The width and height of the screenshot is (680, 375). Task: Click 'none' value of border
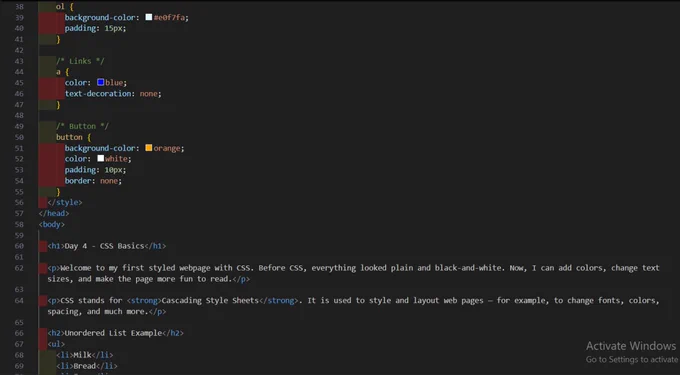109,181
